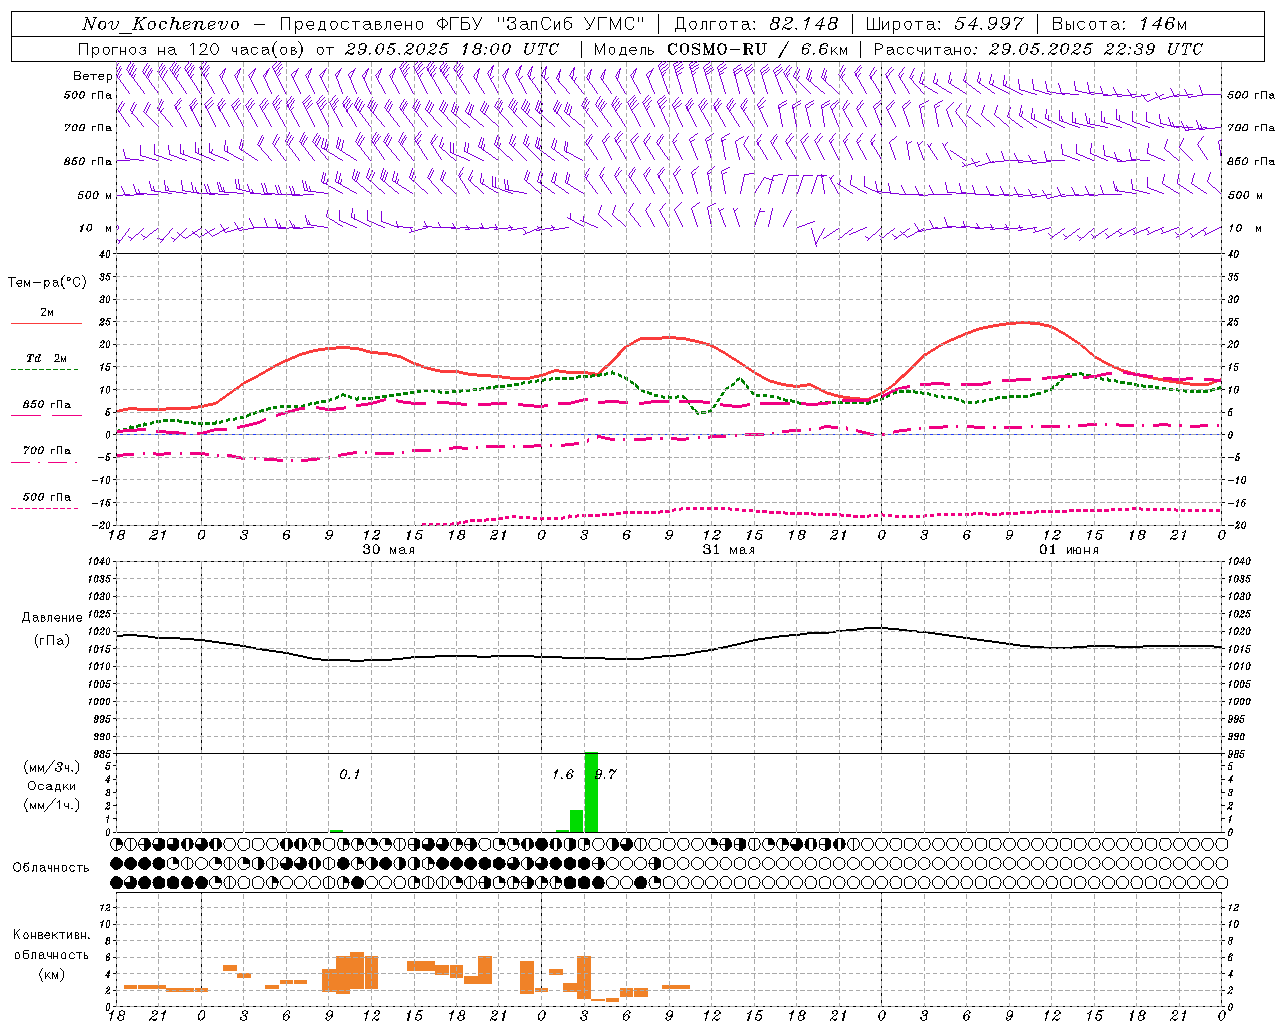Click the start time 29.05.2025 18:00 UTC
The image size is (1280, 1024).
tap(452, 49)
